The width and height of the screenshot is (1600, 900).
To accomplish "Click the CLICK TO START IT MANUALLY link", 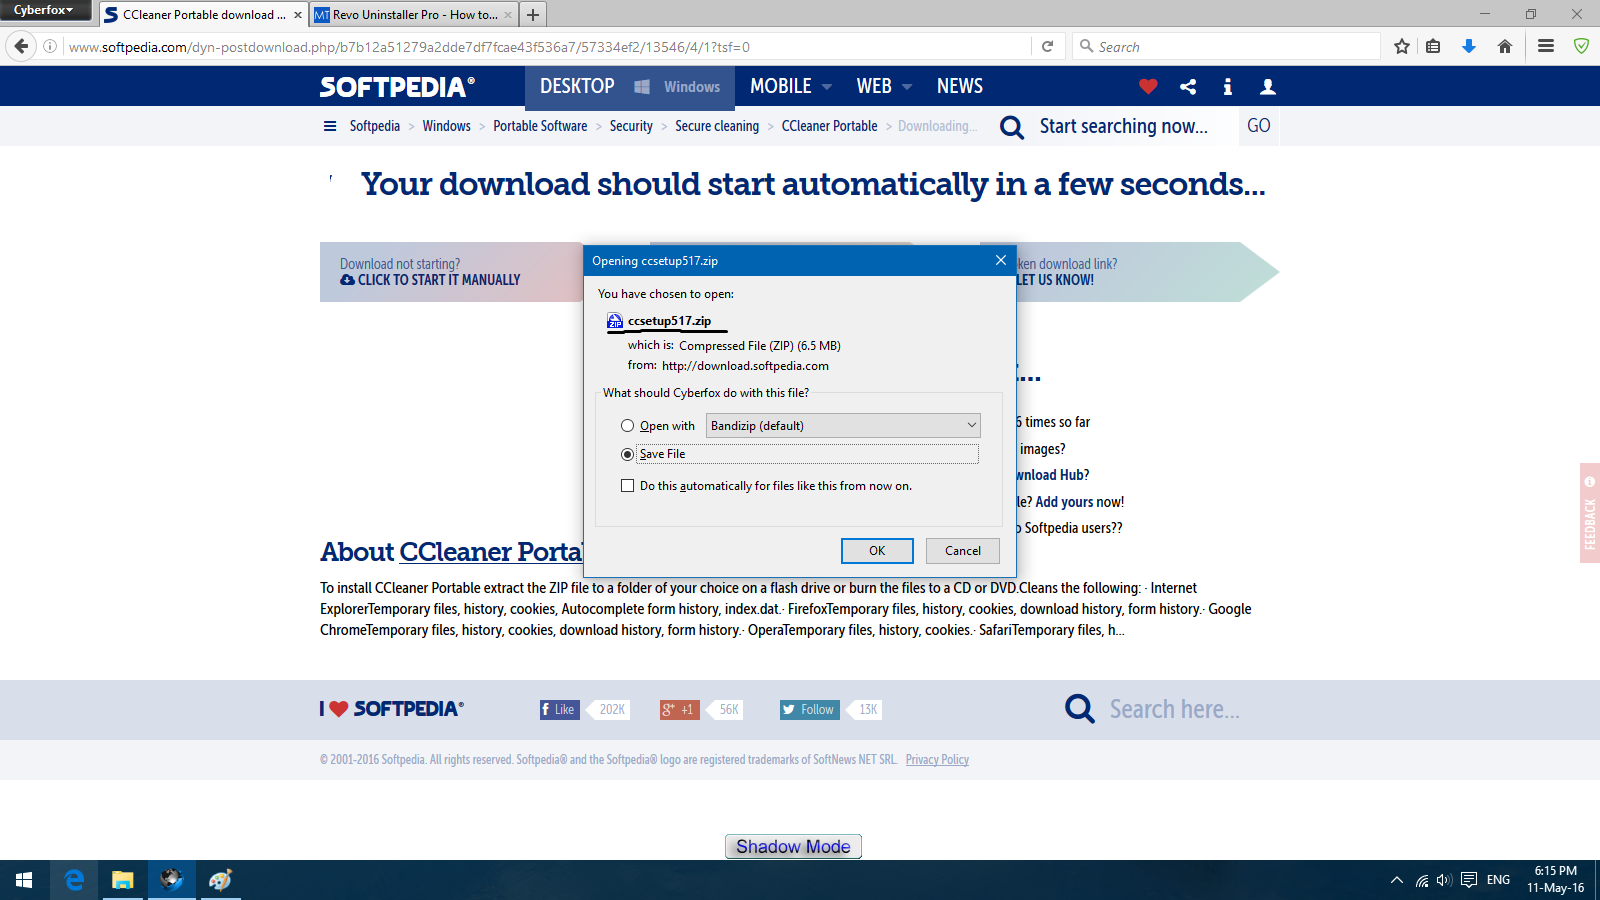I will coord(430,280).
